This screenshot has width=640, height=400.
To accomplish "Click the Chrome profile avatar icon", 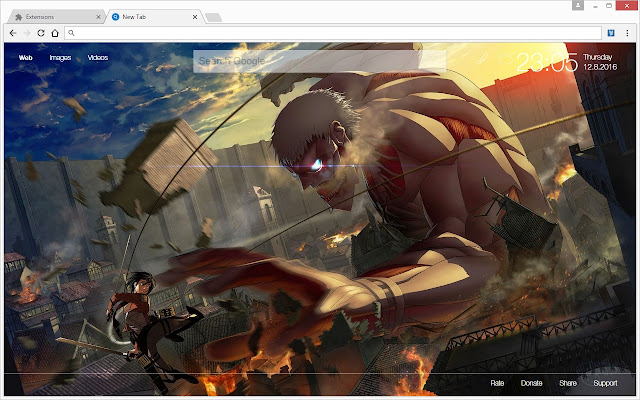I will coord(578,5).
